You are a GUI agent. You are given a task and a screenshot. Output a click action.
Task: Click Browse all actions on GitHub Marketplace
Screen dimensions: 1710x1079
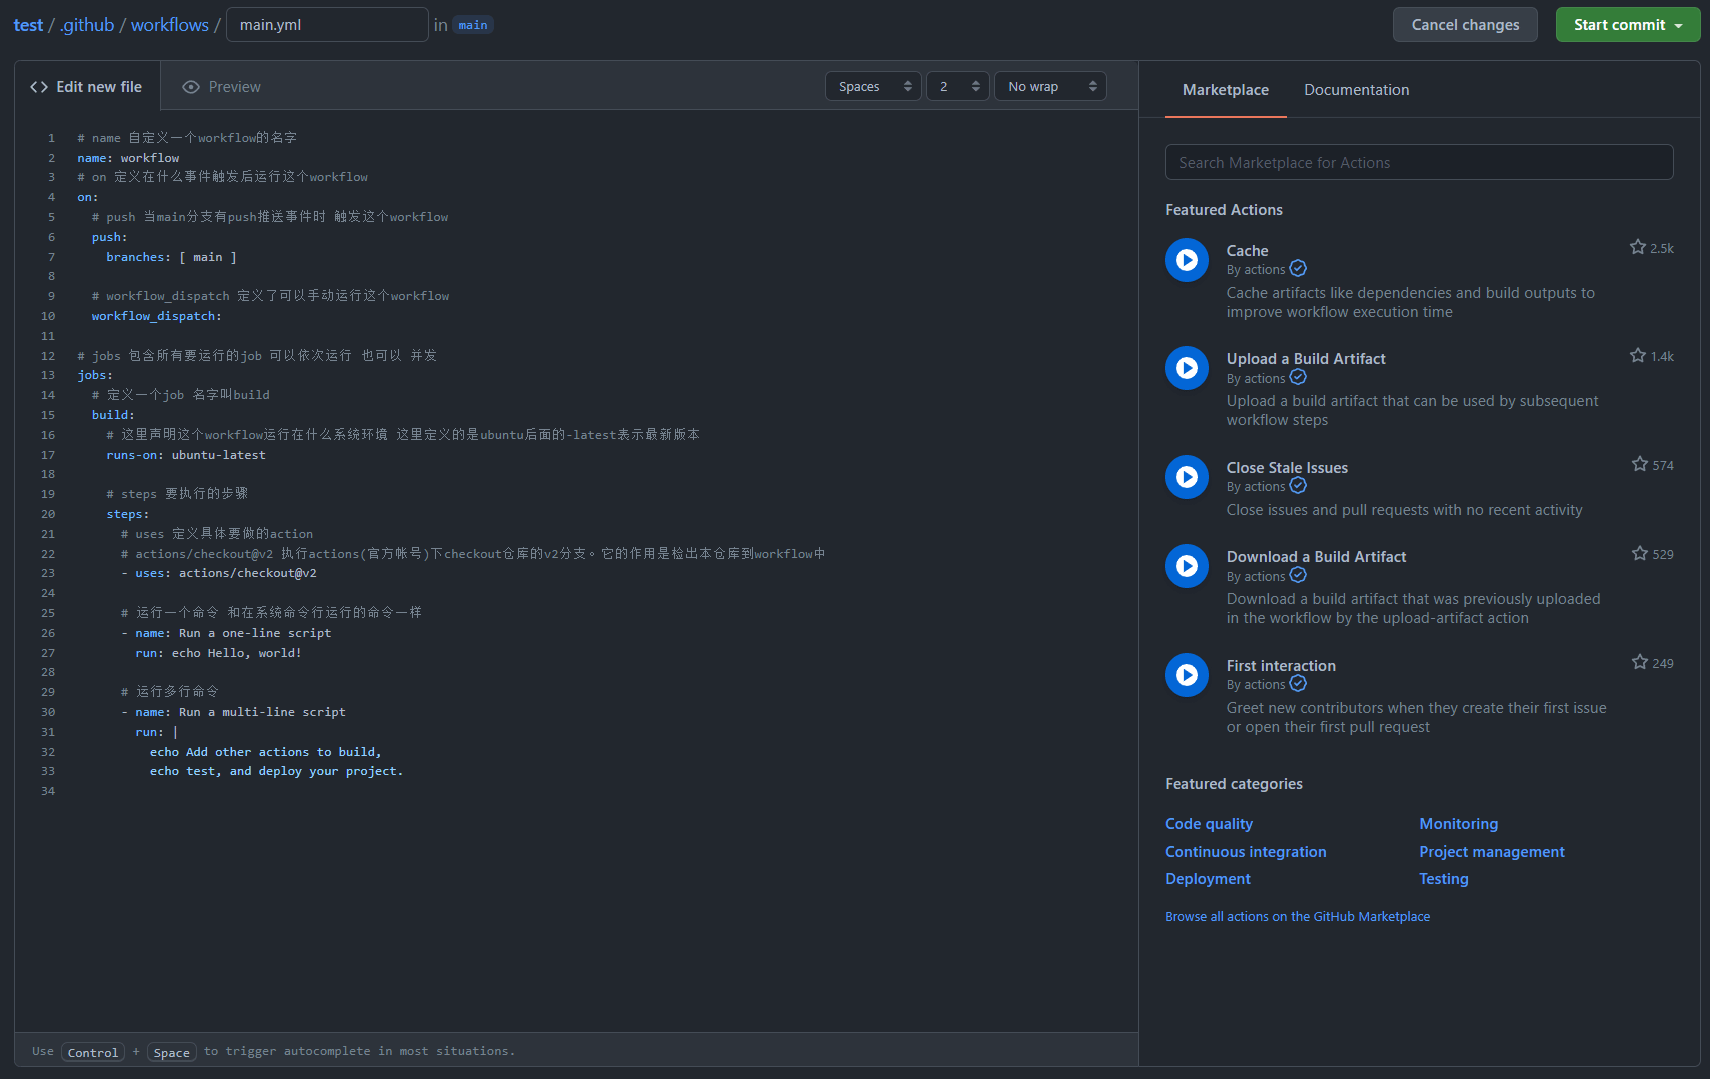pos(1297,917)
